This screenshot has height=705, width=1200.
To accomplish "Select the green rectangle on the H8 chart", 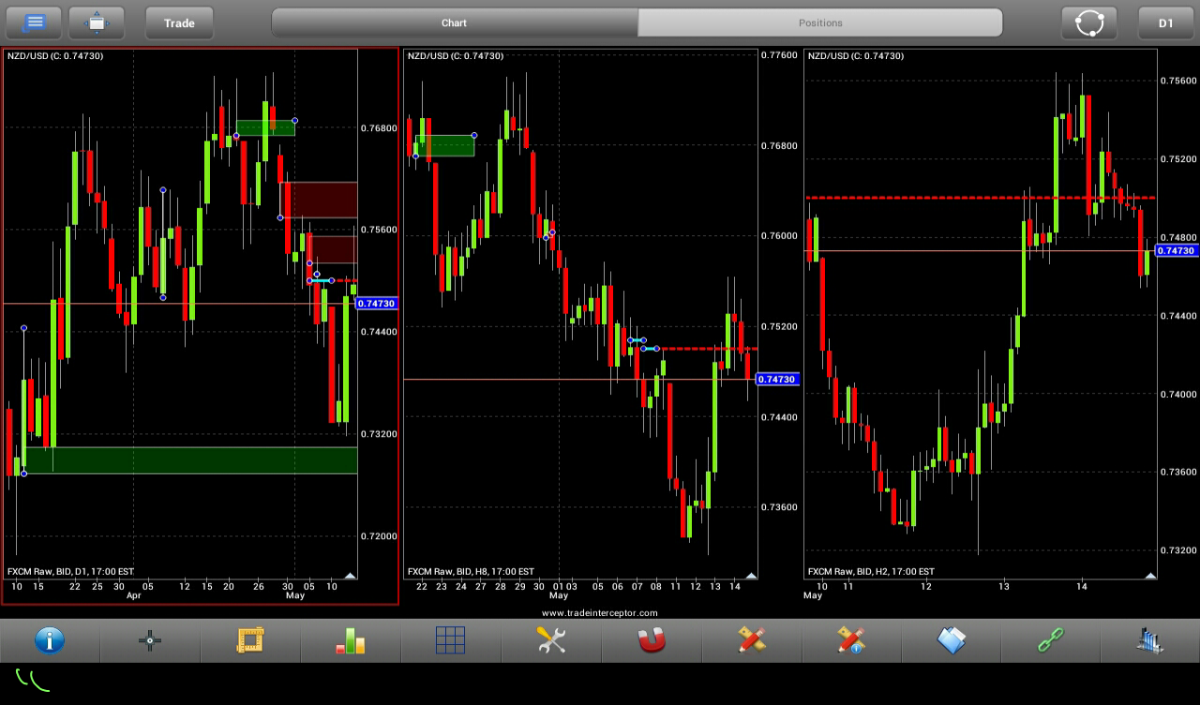I will pos(445,146).
